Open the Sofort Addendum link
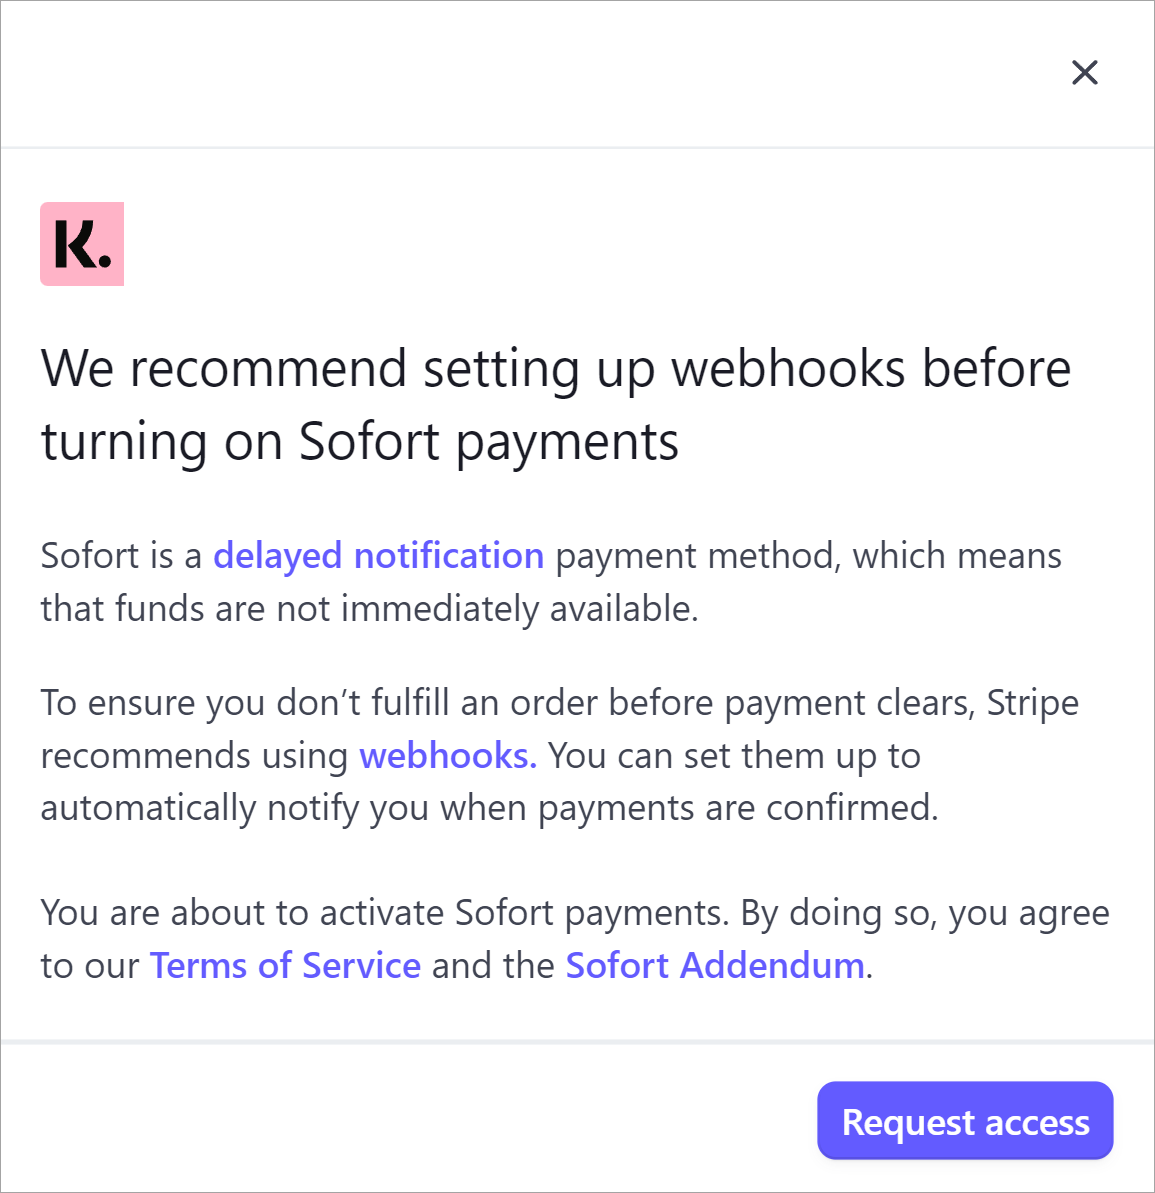Viewport: 1155px width, 1193px height. point(715,966)
